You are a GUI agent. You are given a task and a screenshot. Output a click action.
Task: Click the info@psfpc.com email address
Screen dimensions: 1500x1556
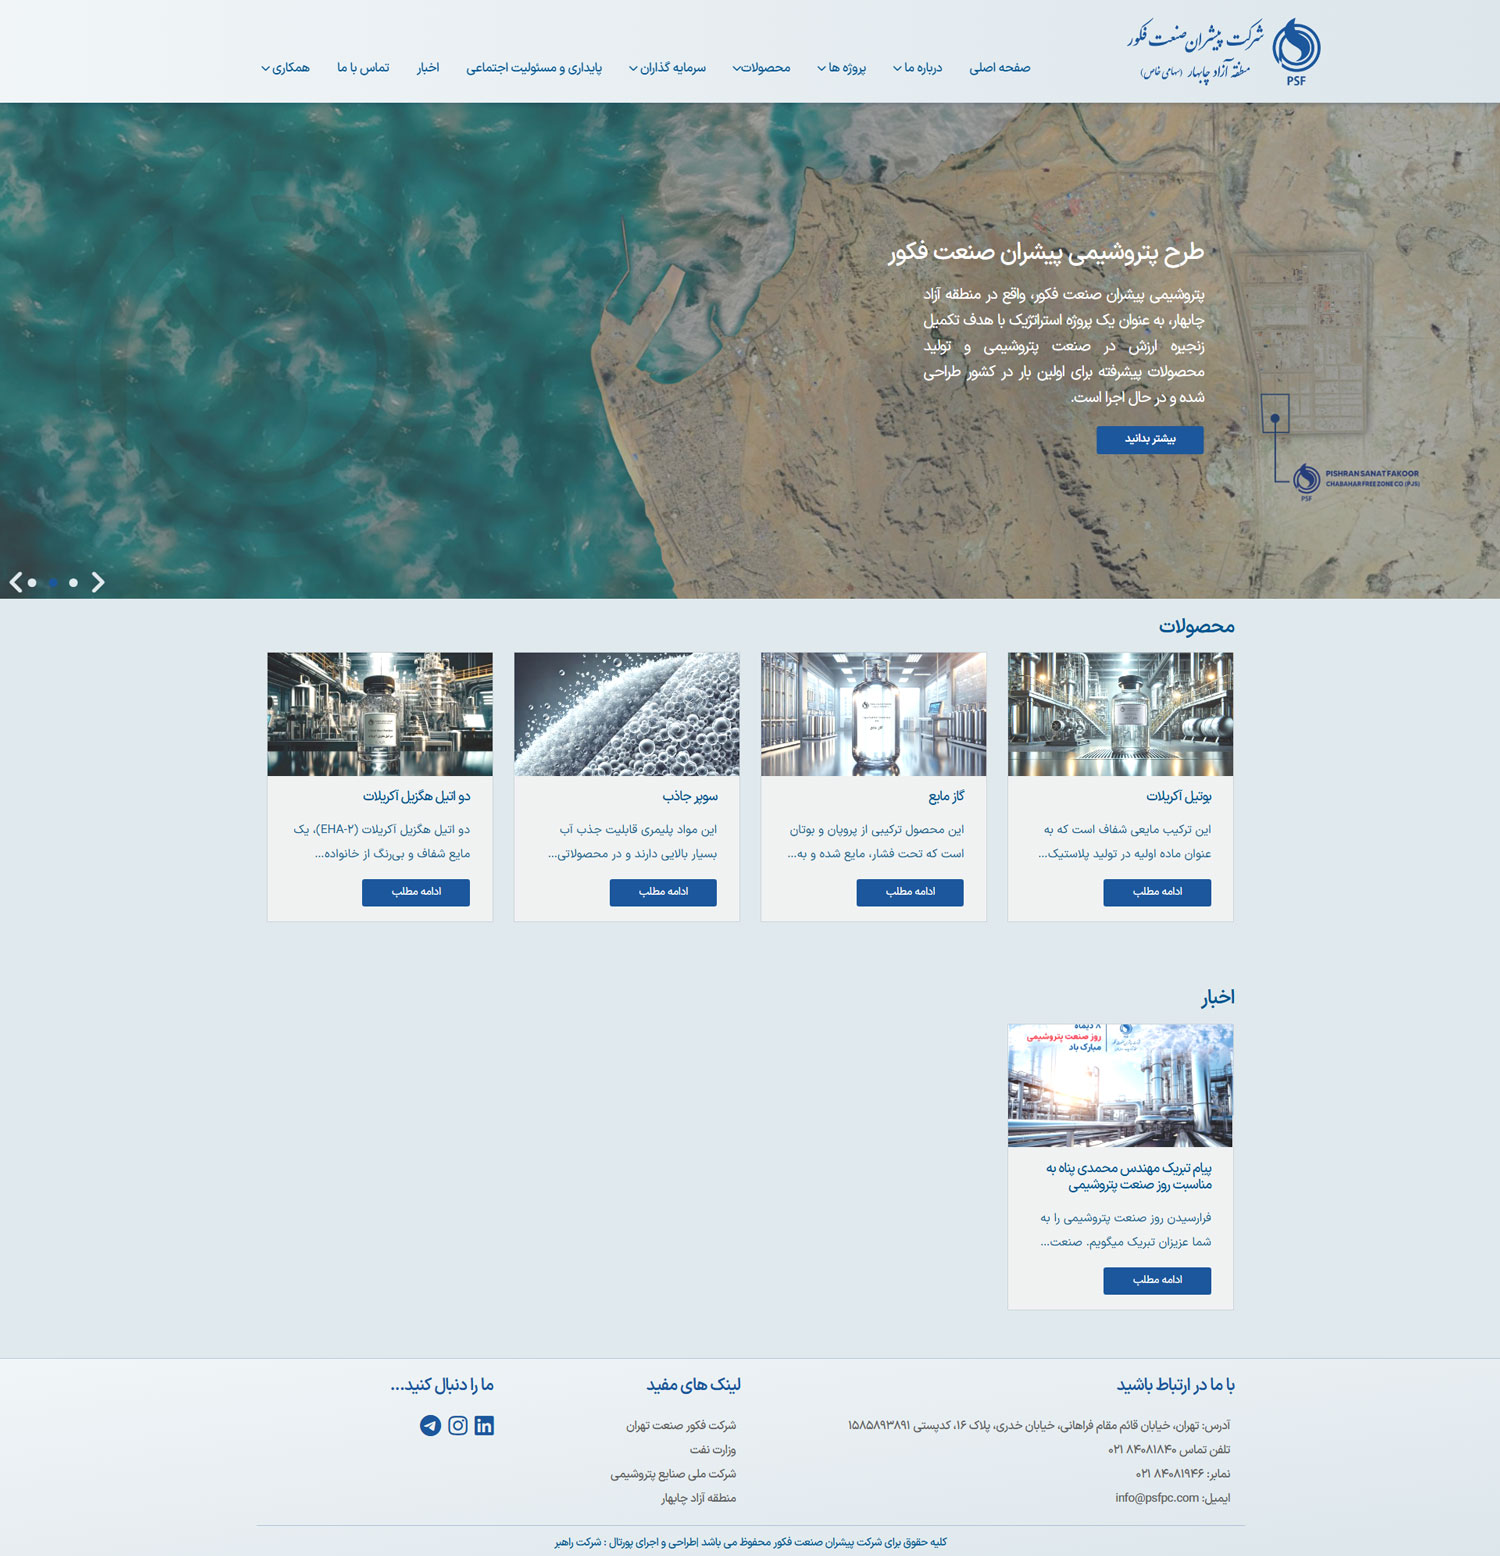point(1157,1498)
